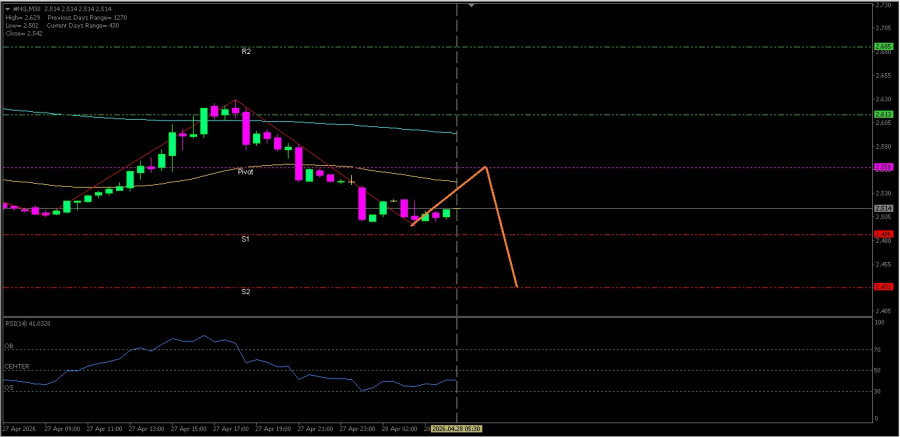Viewport: 900px width, 437px height.
Task: Click the 2.455 value on price scale
Action: click(883, 265)
